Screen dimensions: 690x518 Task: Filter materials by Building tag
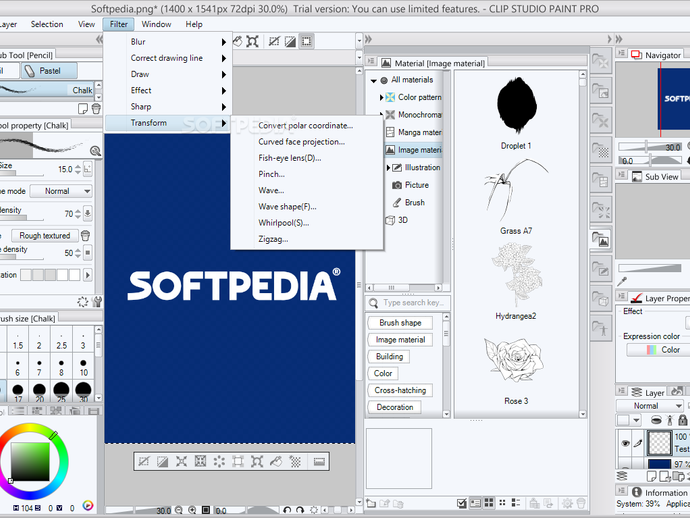click(389, 356)
